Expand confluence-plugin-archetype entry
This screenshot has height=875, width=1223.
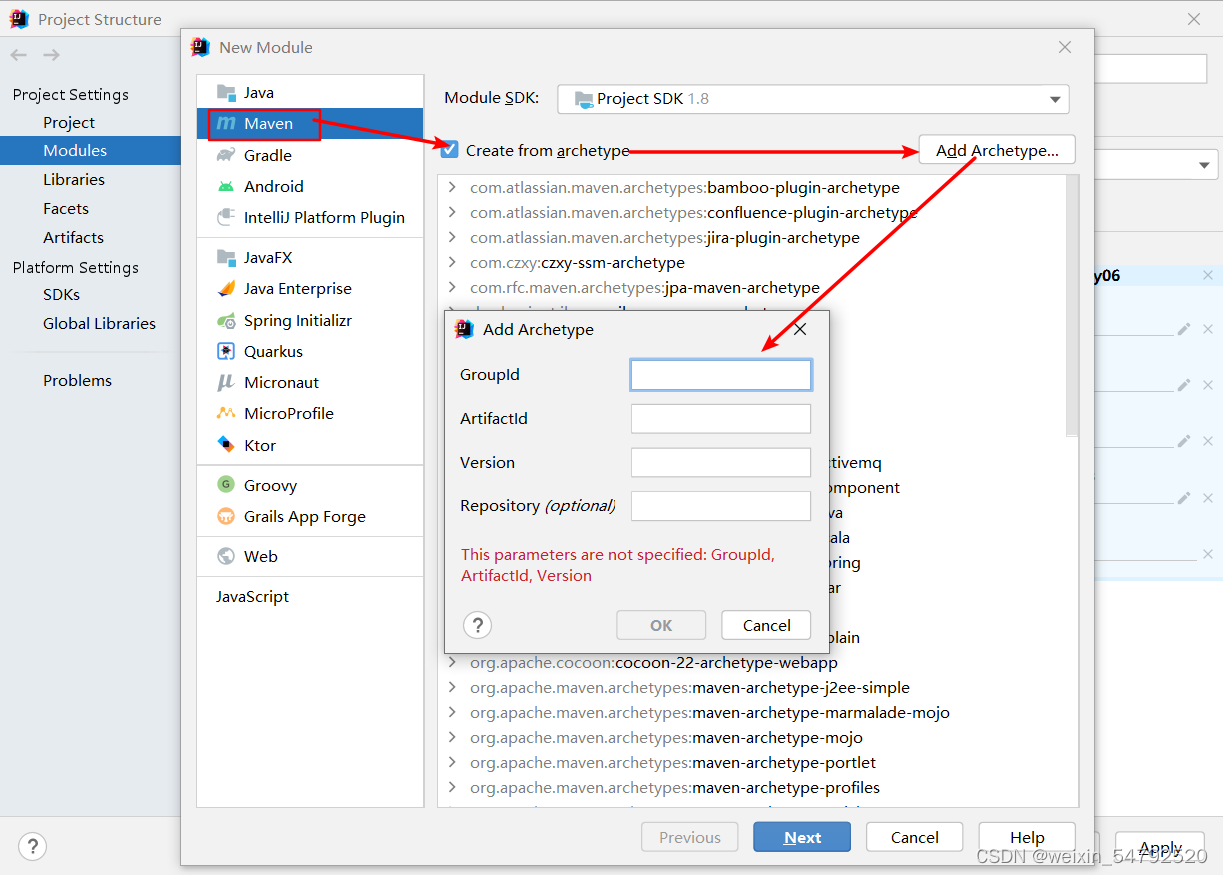[x=452, y=212]
